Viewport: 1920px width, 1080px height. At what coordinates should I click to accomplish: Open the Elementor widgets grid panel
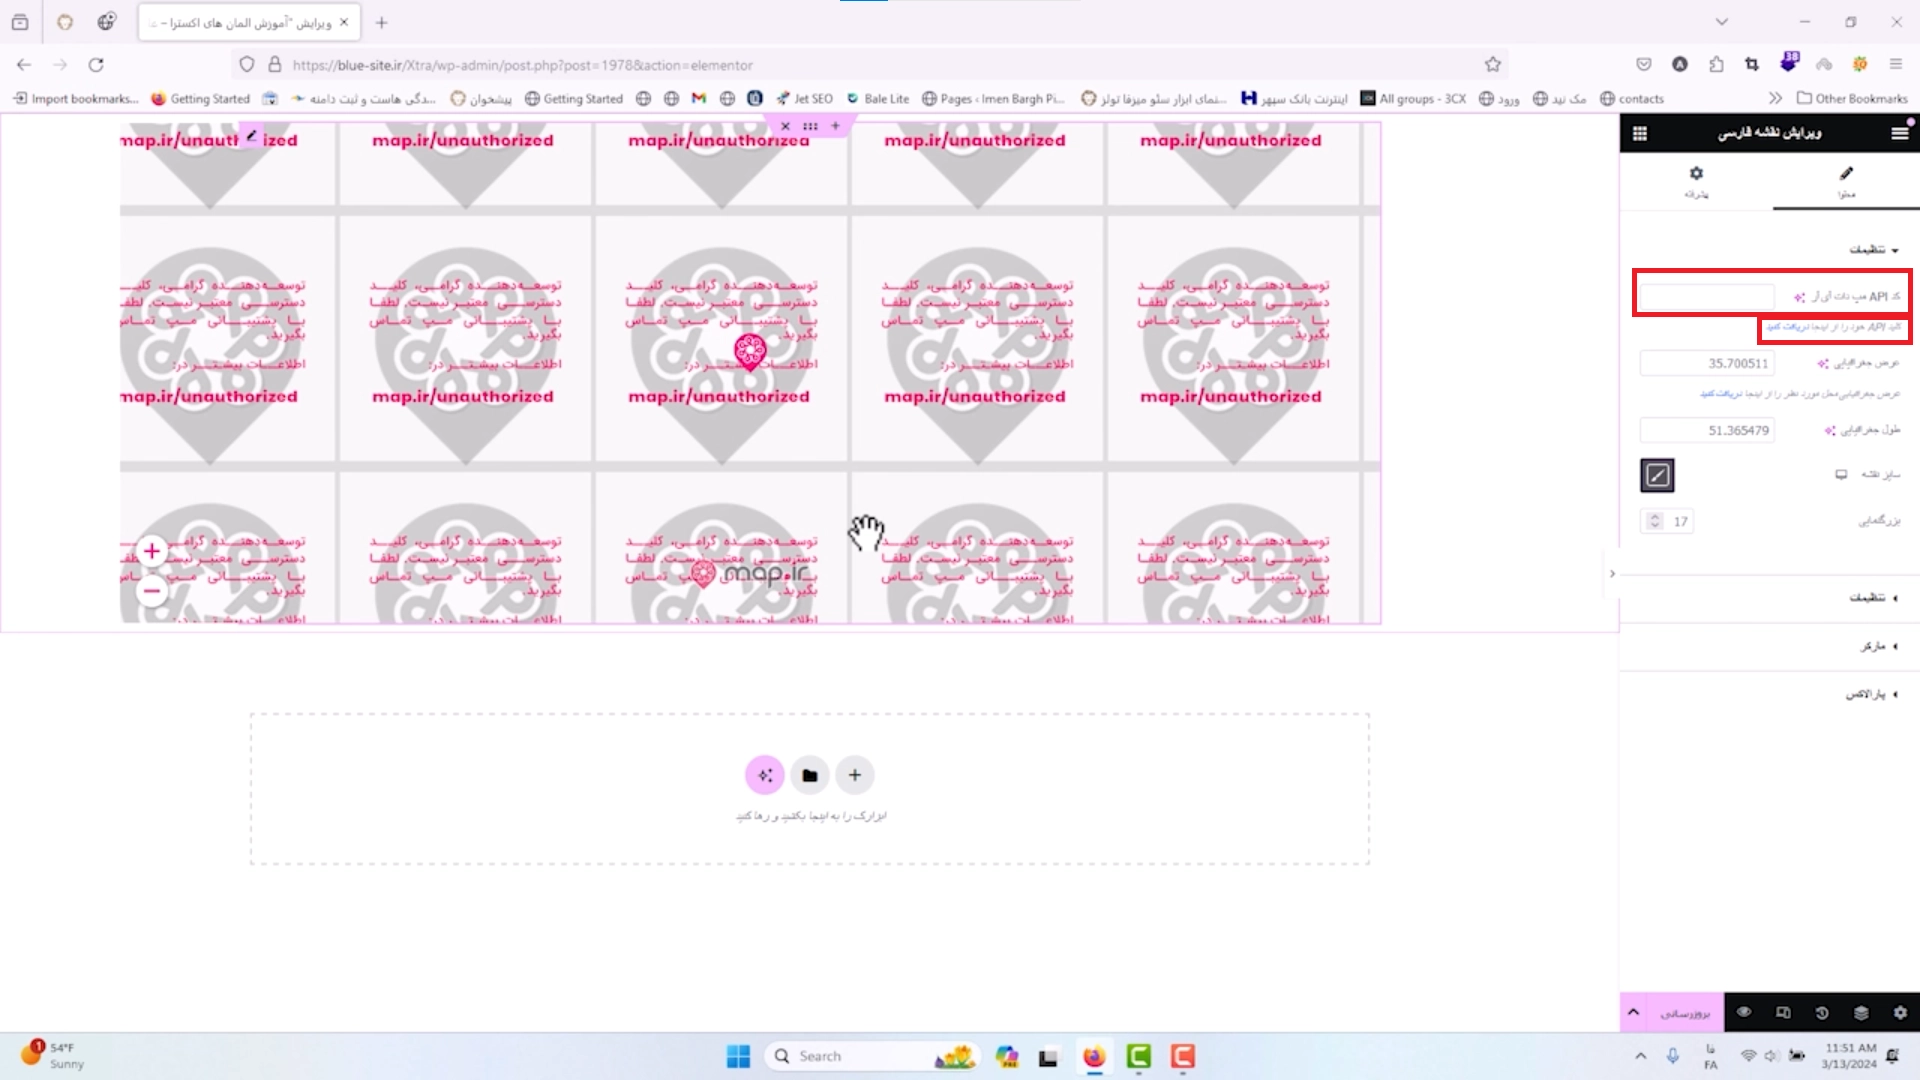(x=1640, y=133)
